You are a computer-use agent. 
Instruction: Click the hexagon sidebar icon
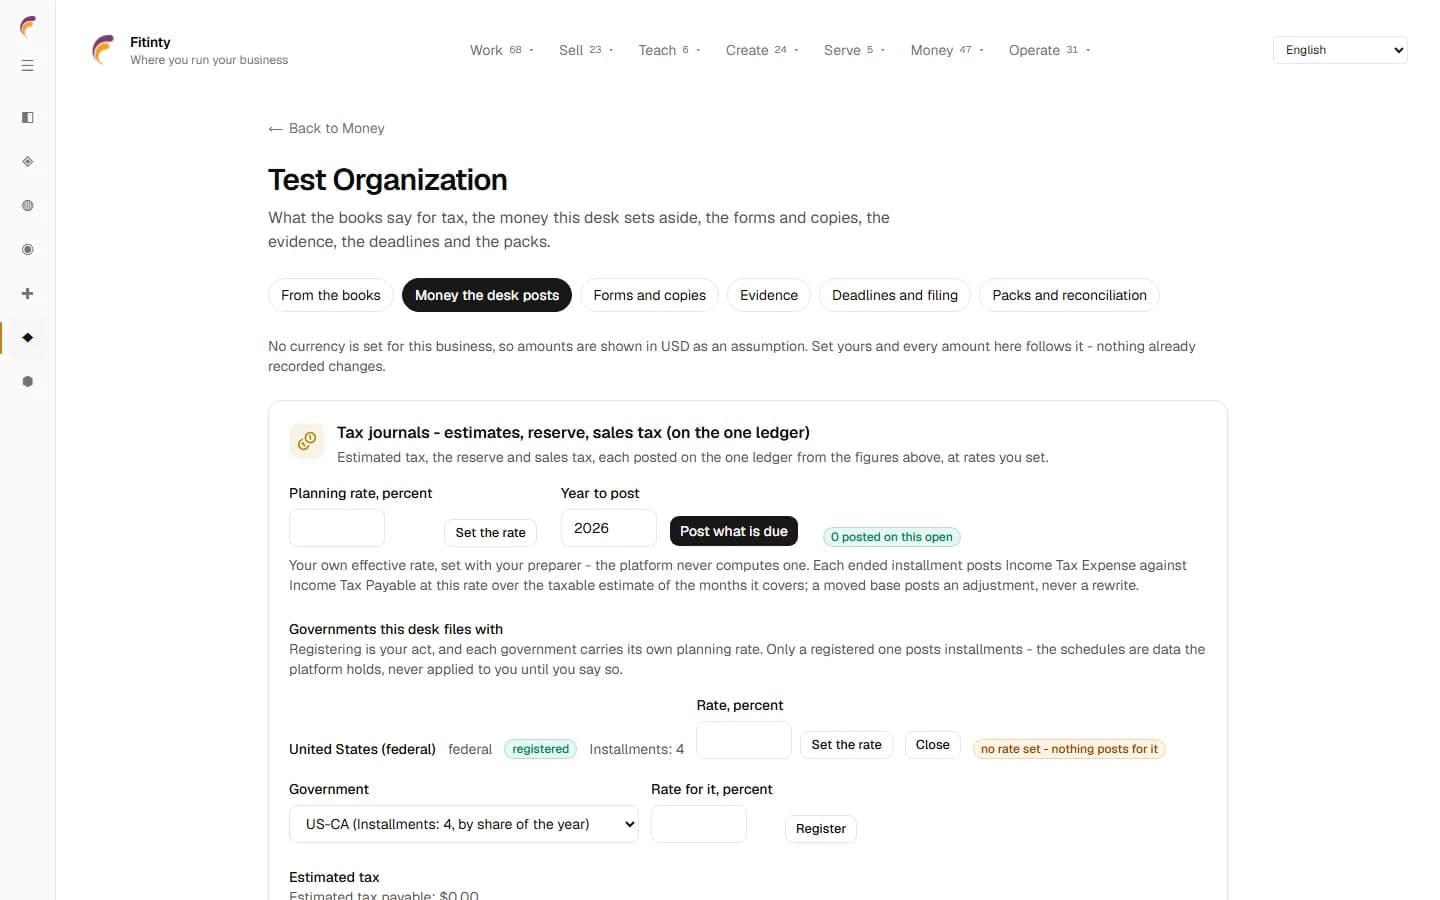[x=28, y=382]
